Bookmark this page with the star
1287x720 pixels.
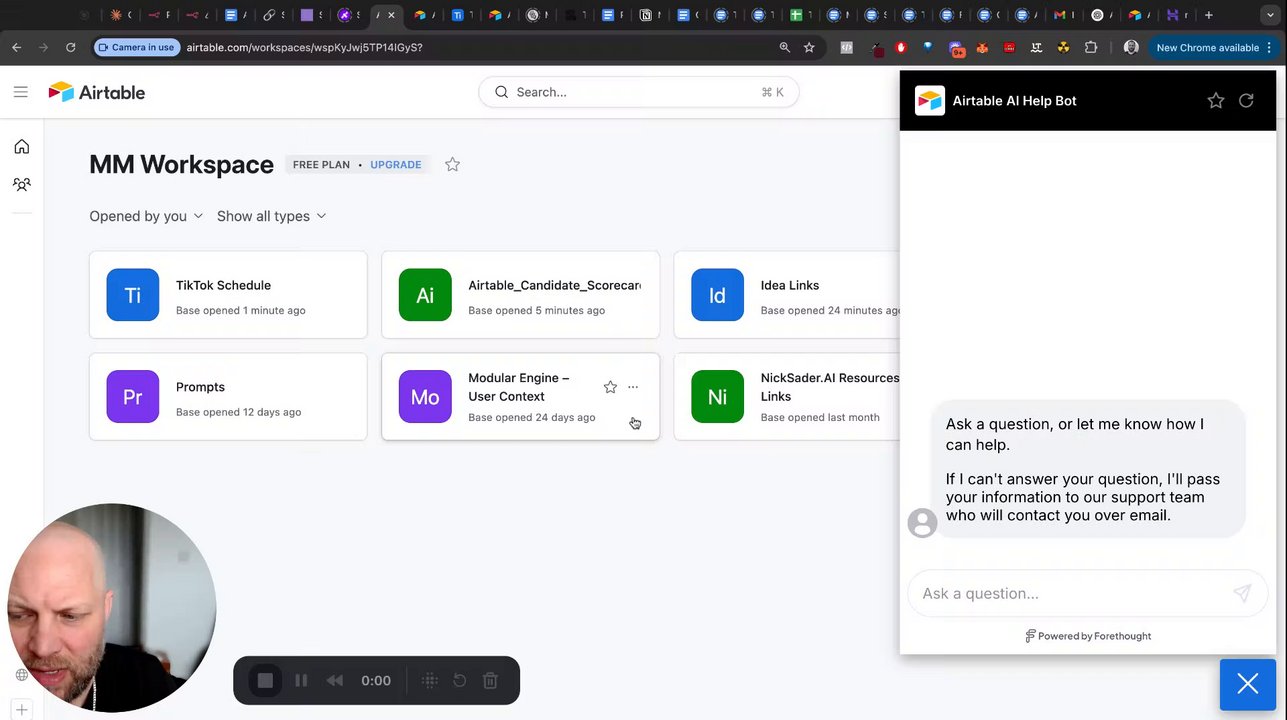[809, 47]
